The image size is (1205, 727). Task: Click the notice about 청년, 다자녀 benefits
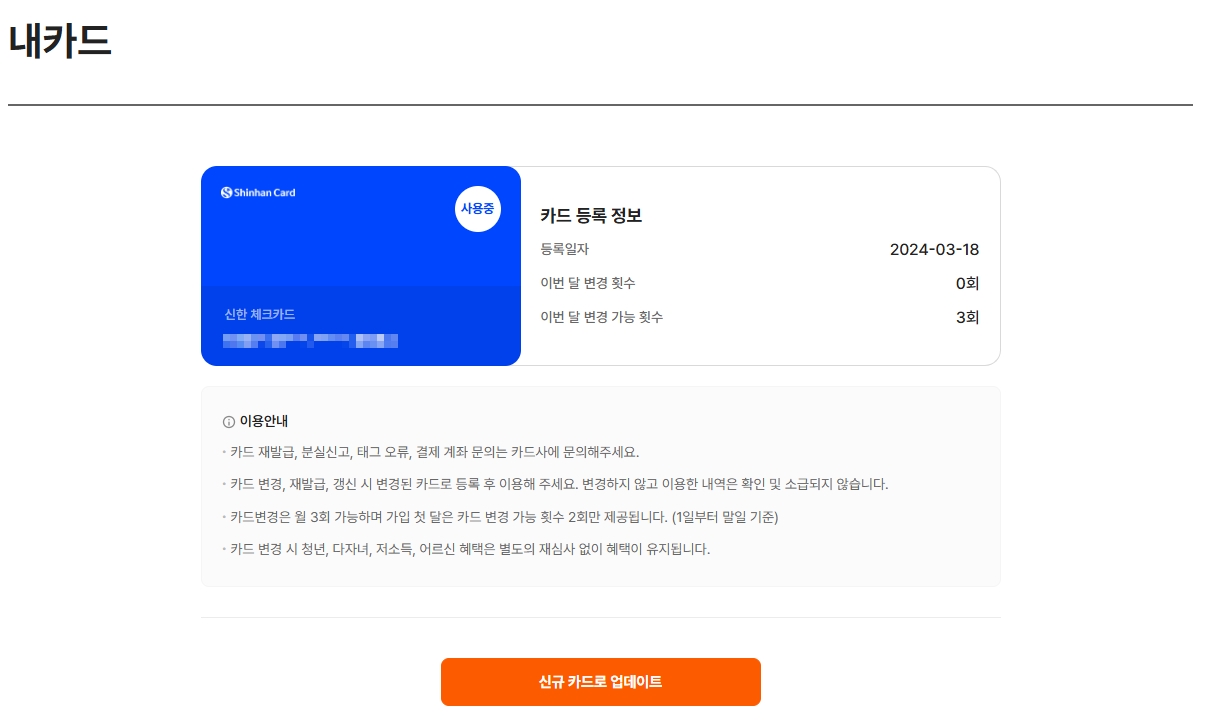coord(467,549)
